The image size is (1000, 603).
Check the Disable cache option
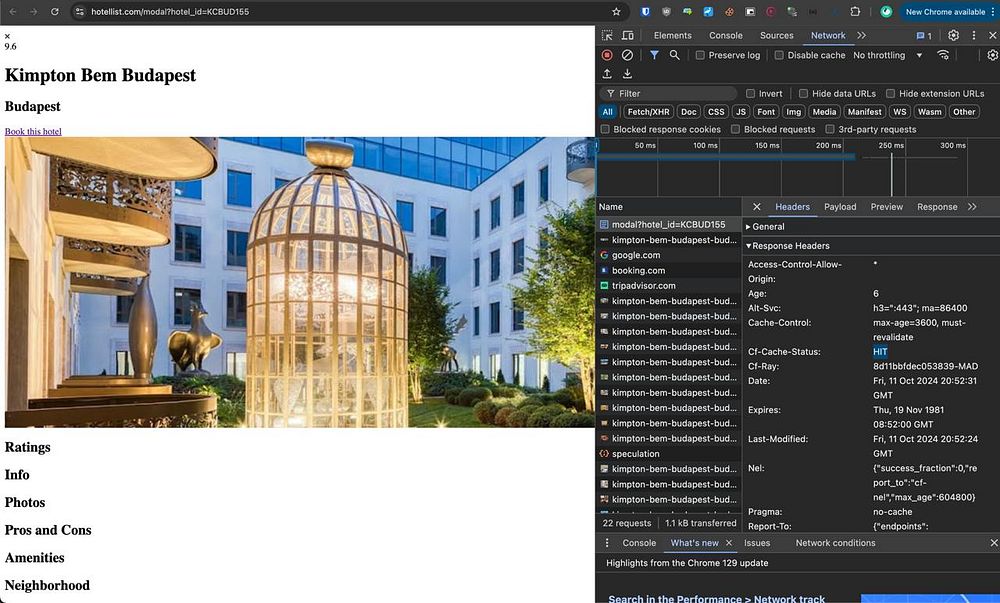tap(780, 56)
